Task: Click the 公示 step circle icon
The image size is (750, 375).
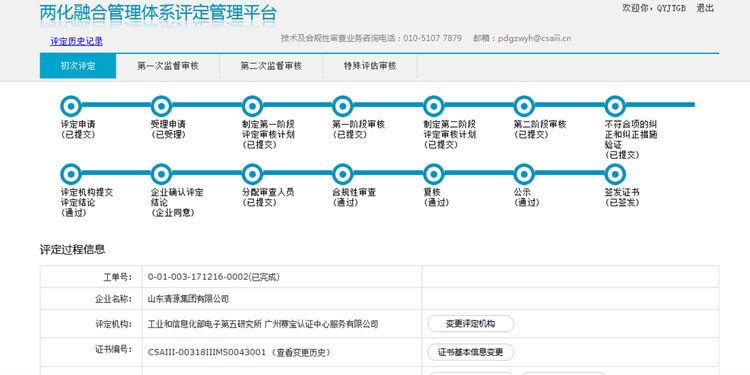Action: click(x=524, y=174)
